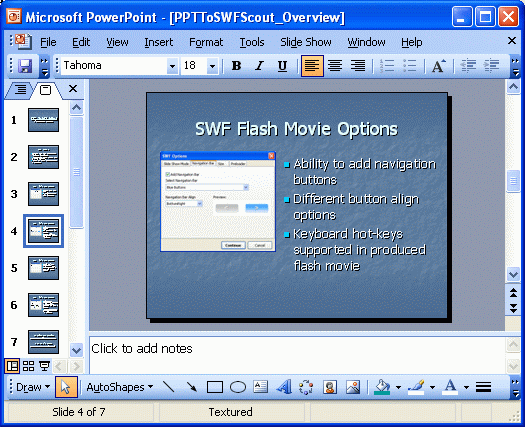The height and width of the screenshot is (427, 525).
Task: Apply Align Left to text
Action: point(312,66)
